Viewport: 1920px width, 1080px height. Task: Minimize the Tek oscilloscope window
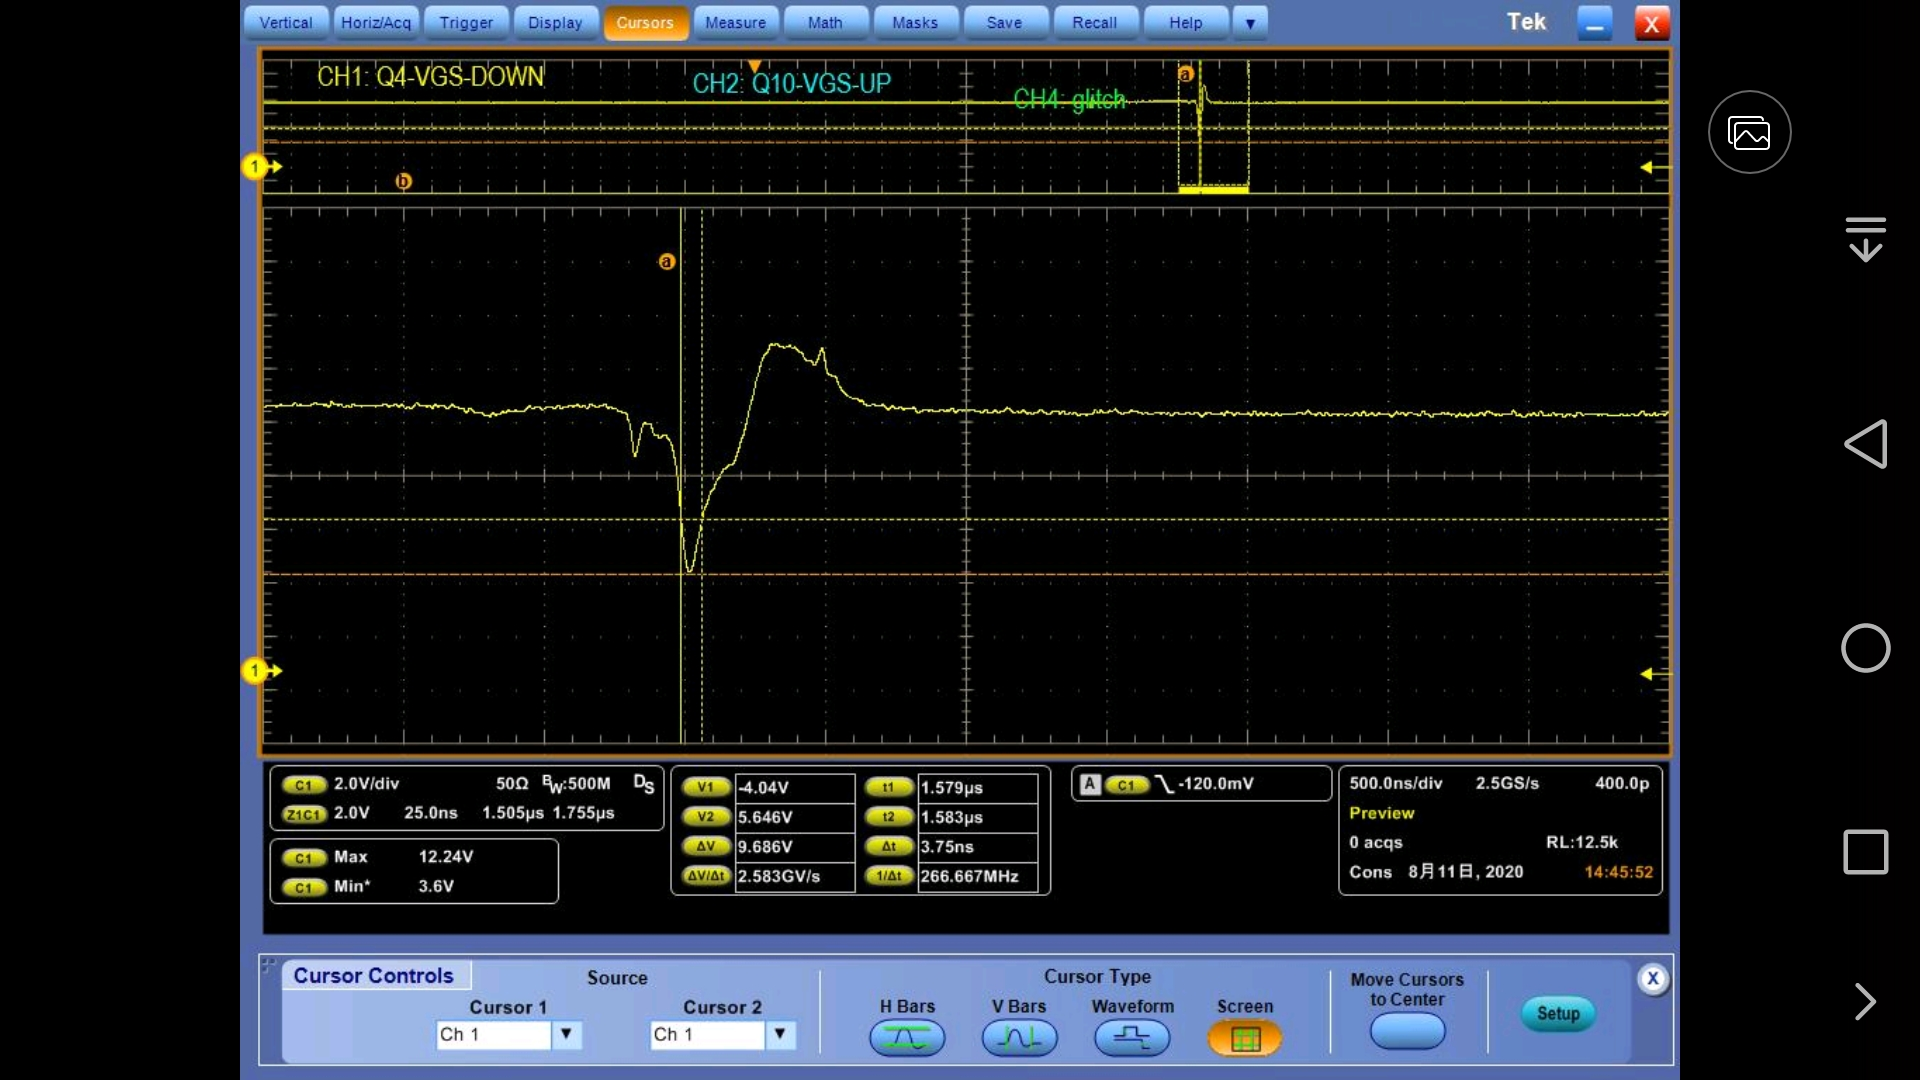click(x=1595, y=23)
